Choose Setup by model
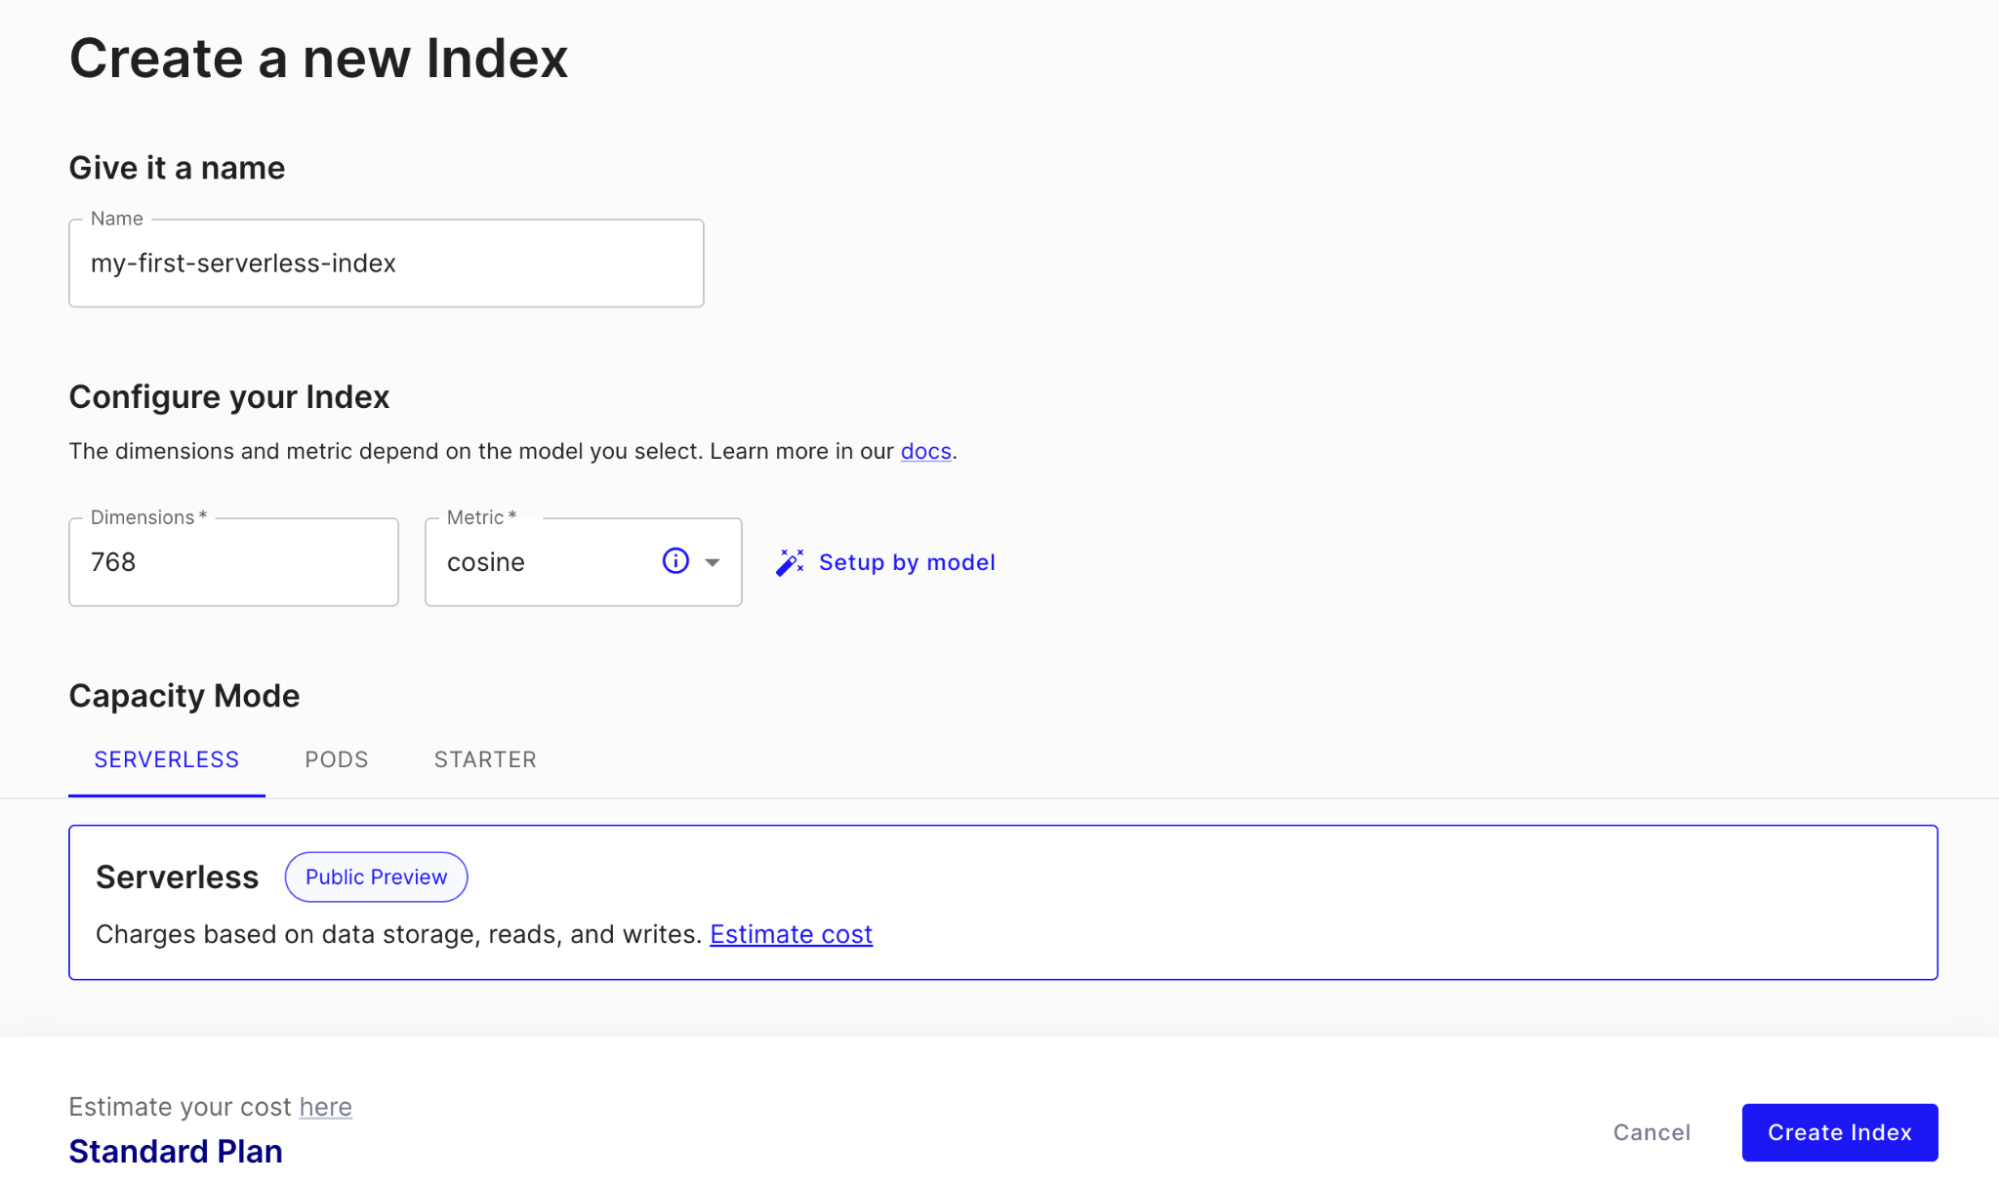The width and height of the screenshot is (1999, 1199). point(906,563)
